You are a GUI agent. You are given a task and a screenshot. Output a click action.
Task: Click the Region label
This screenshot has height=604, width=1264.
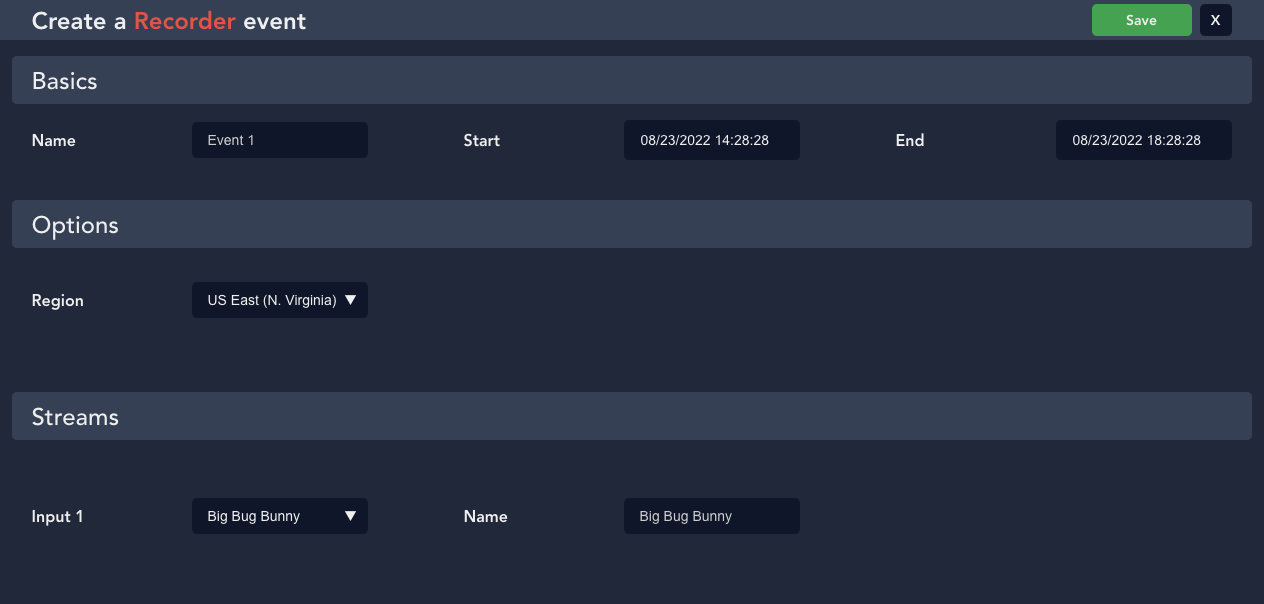tap(57, 301)
